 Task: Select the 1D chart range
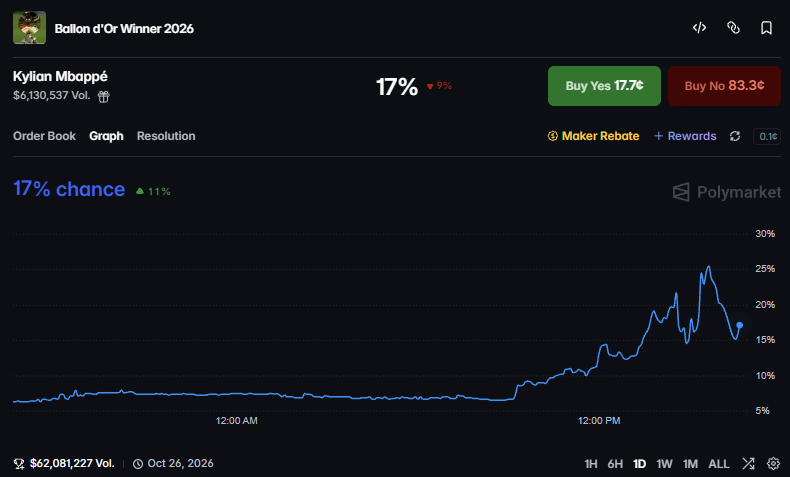(639, 464)
